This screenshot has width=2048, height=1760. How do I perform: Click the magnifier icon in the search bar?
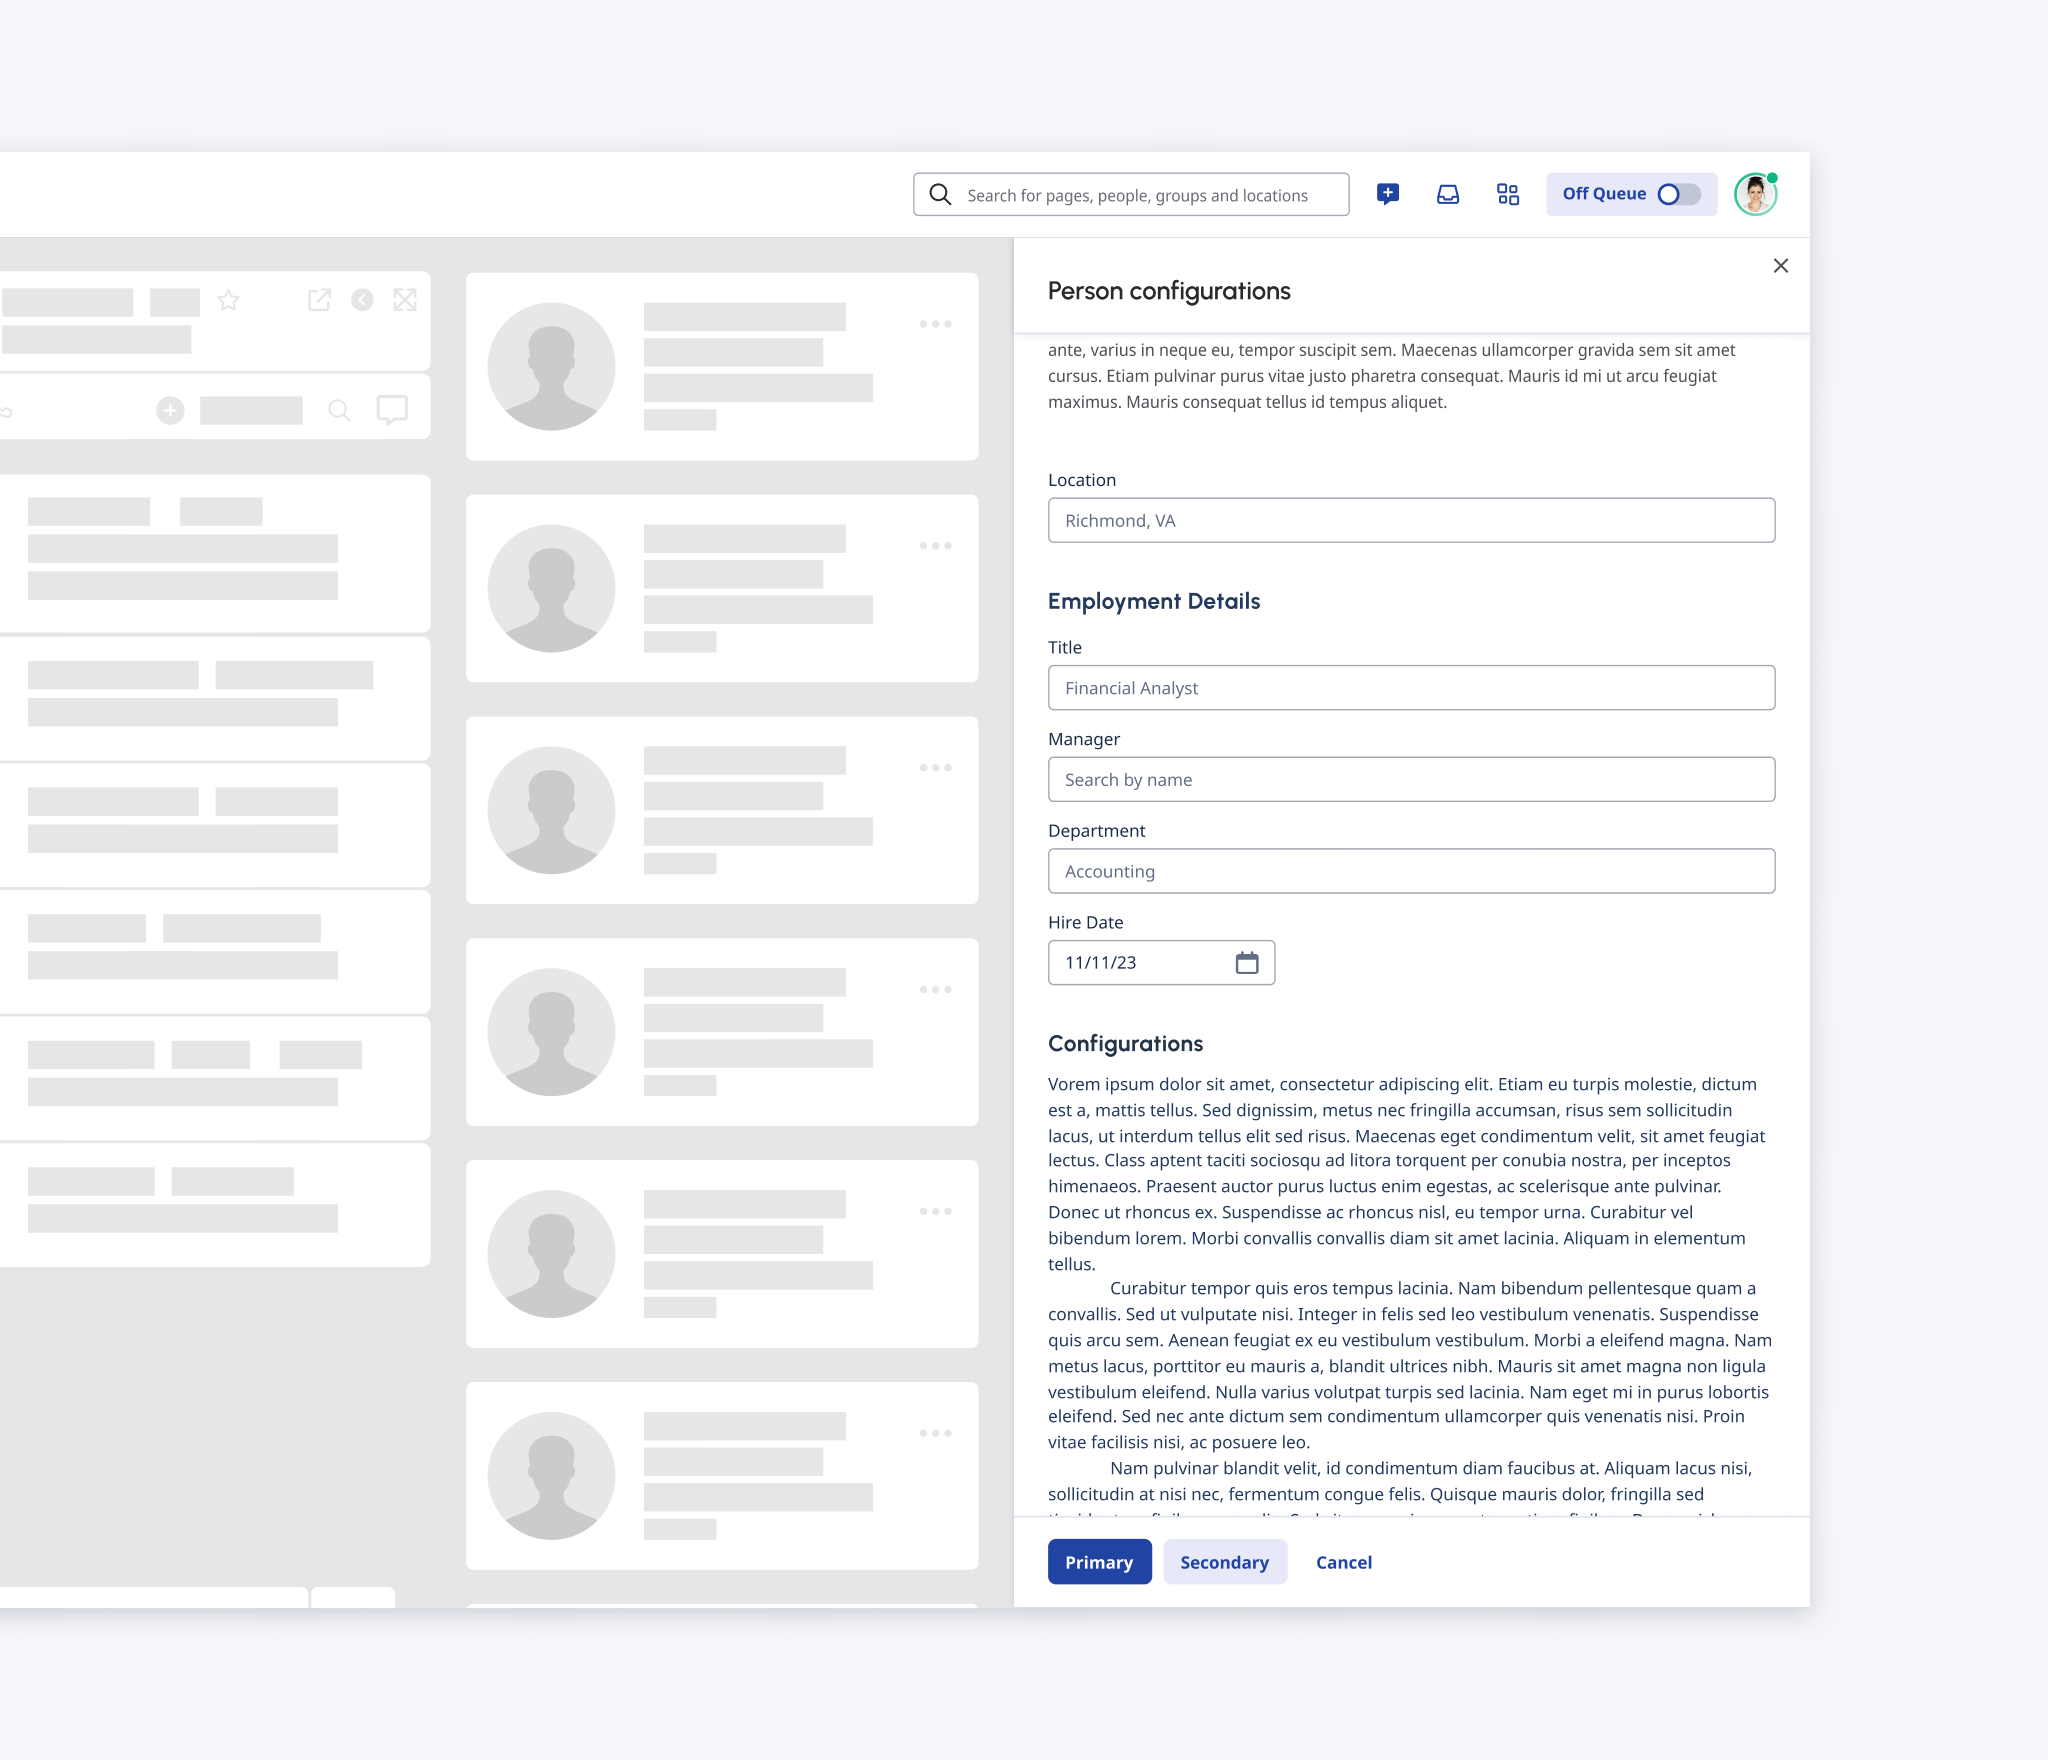tap(939, 194)
